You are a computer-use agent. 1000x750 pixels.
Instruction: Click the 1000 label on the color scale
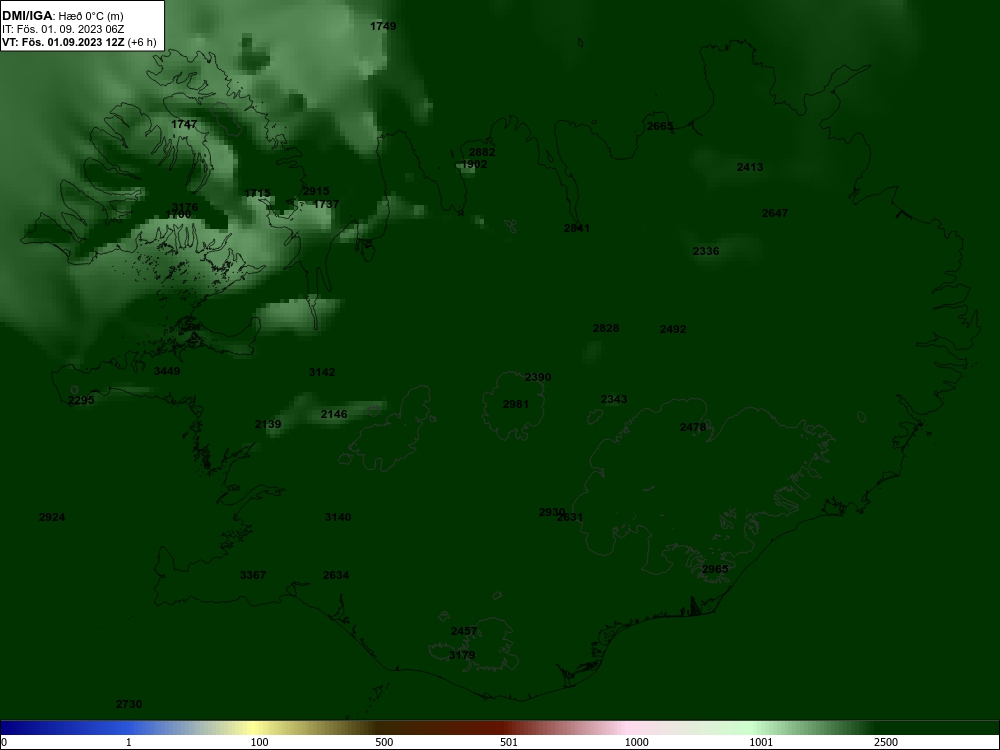click(636, 742)
